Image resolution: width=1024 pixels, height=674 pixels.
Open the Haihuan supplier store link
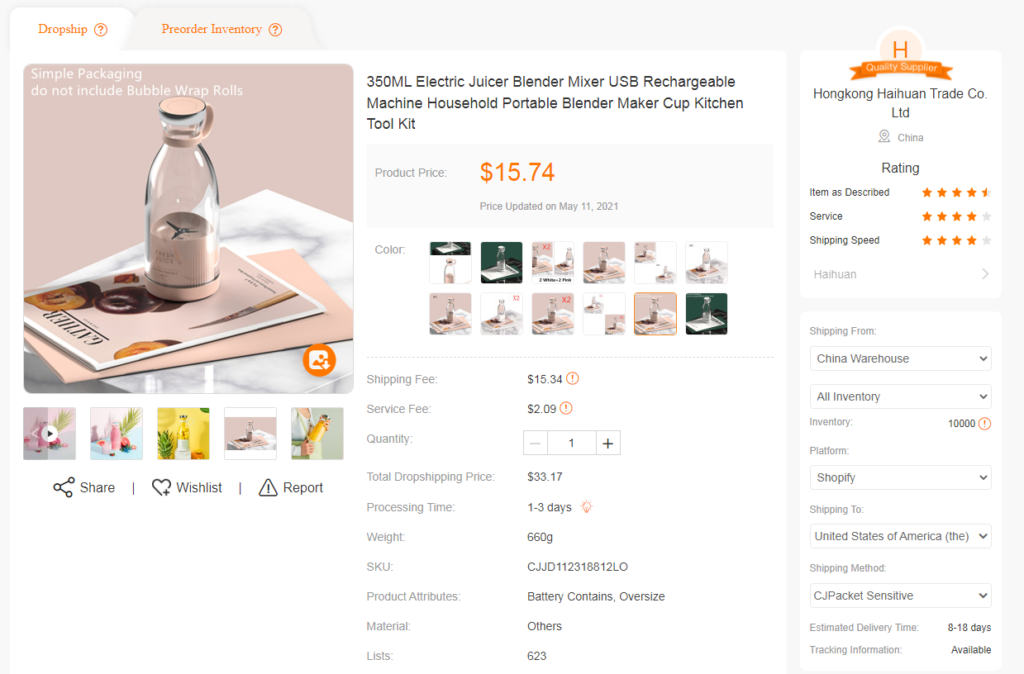click(900, 274)
